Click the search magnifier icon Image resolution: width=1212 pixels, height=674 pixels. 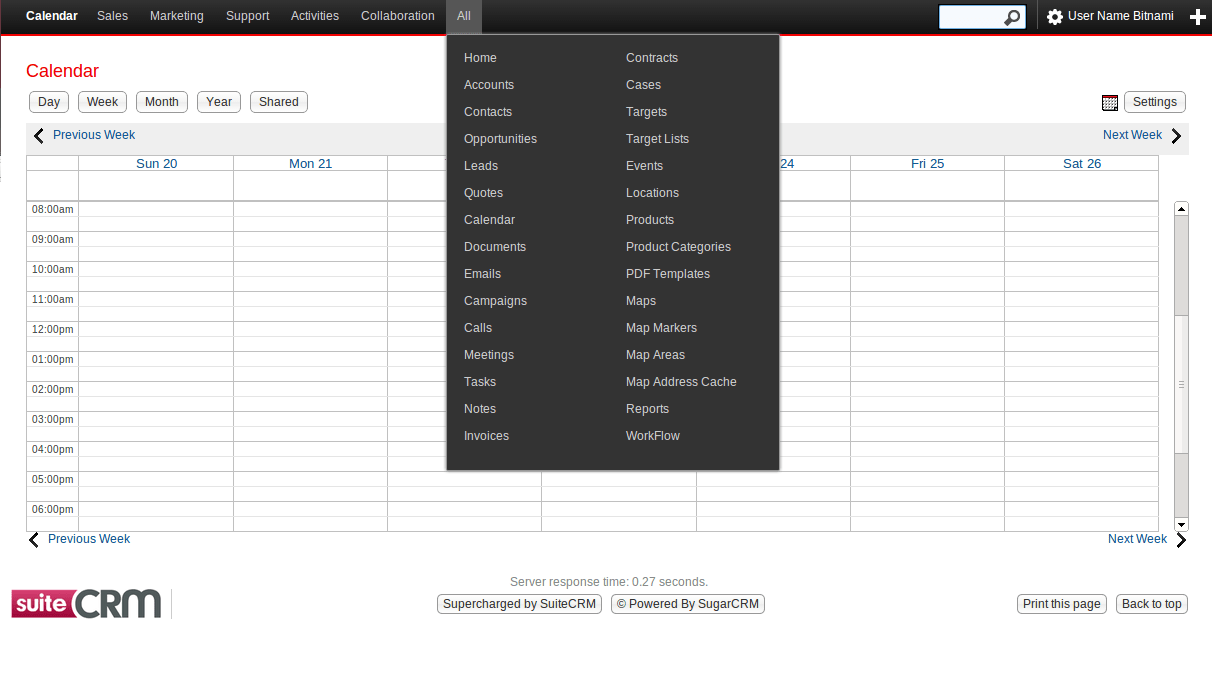click(x=1013, y=17)
